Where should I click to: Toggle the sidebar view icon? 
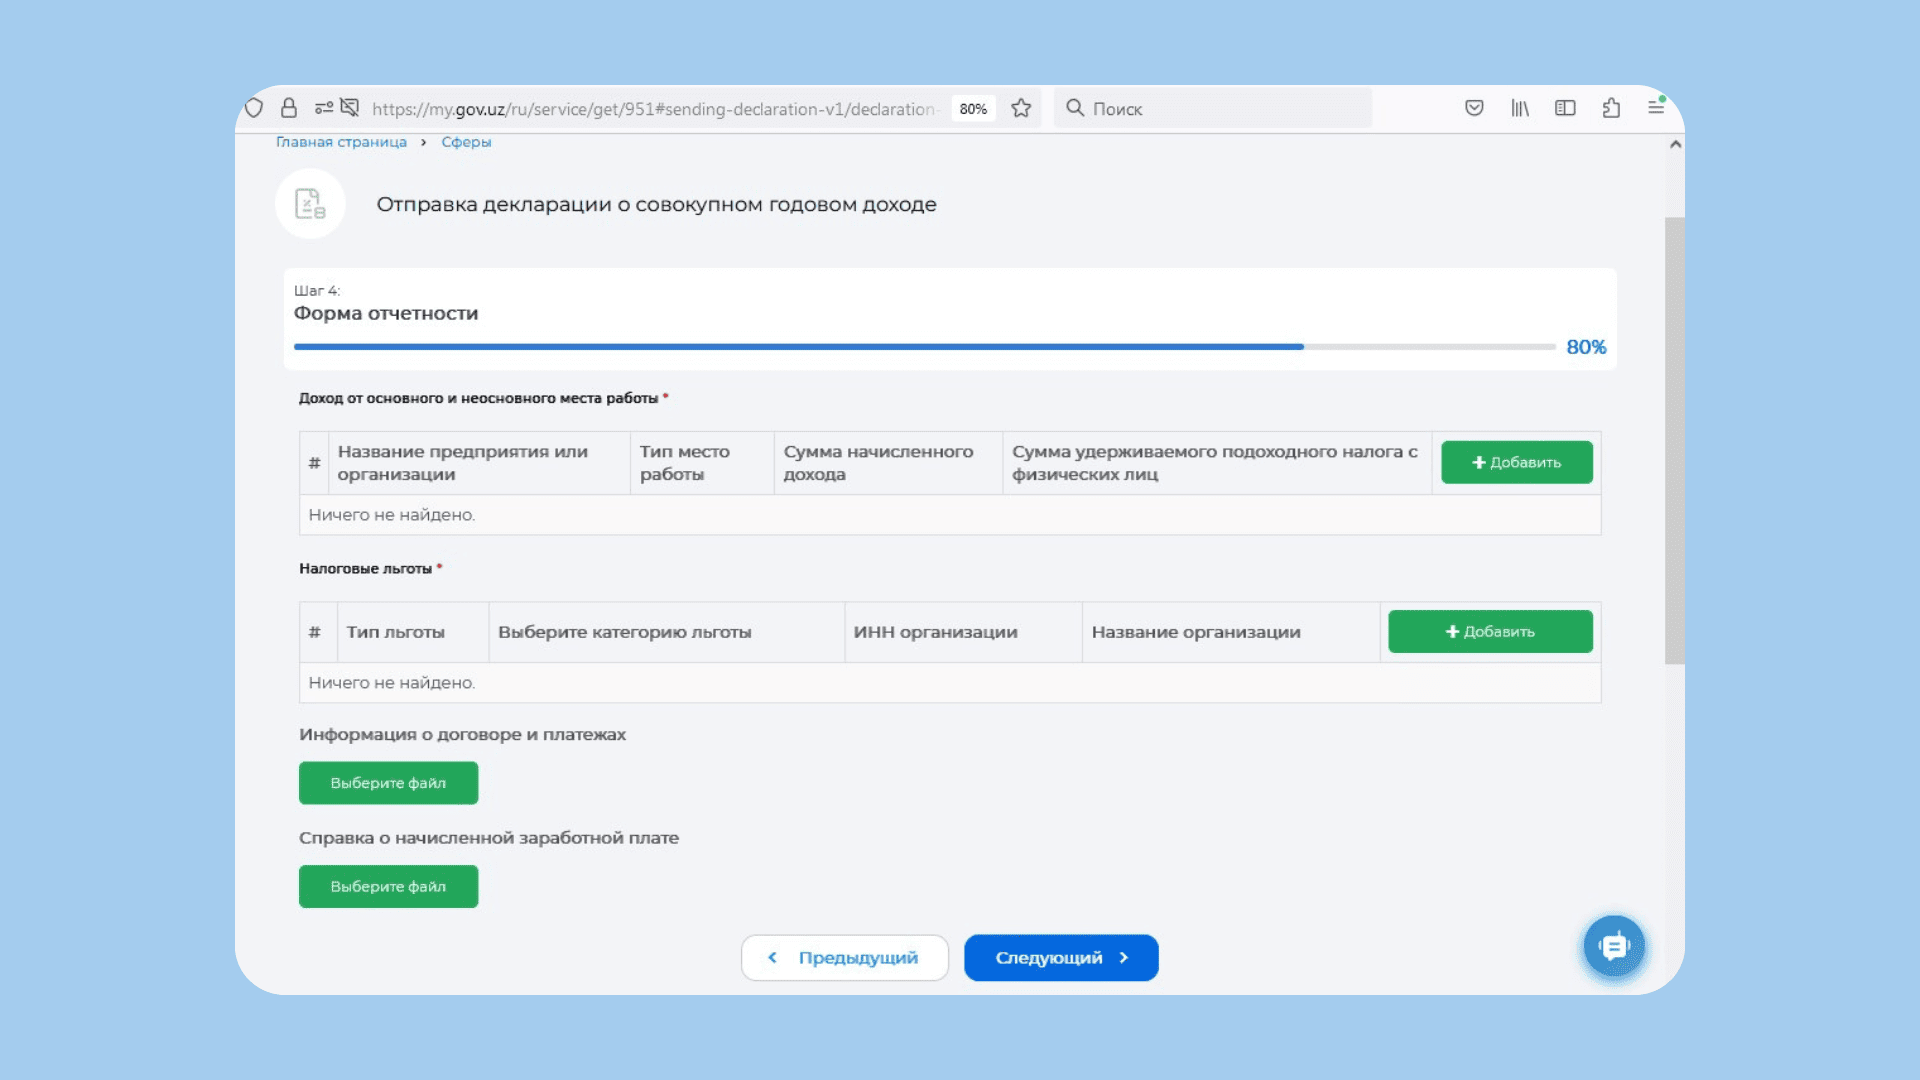[x=1565, y=108]
